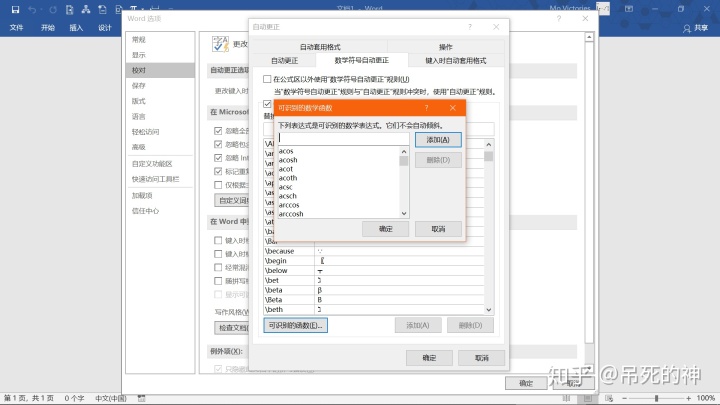Viewport: 720px width, 405px height.
Task: Open the 设计 ribbon tab
Action: click(105, 28)
